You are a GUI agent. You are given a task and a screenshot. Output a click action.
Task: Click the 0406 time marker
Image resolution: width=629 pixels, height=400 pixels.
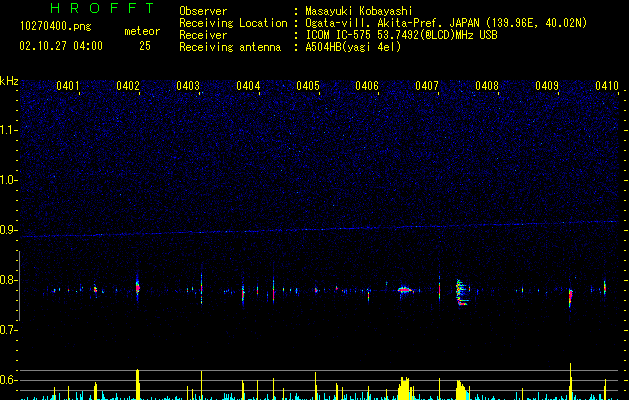pos(367,86)
